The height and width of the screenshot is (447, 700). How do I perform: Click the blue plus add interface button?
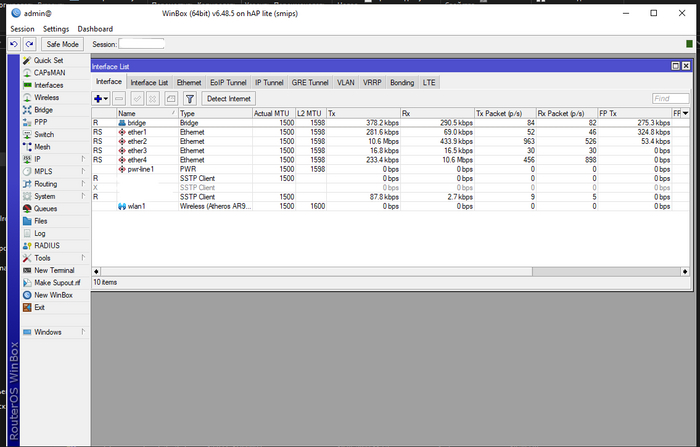point(98,99)
